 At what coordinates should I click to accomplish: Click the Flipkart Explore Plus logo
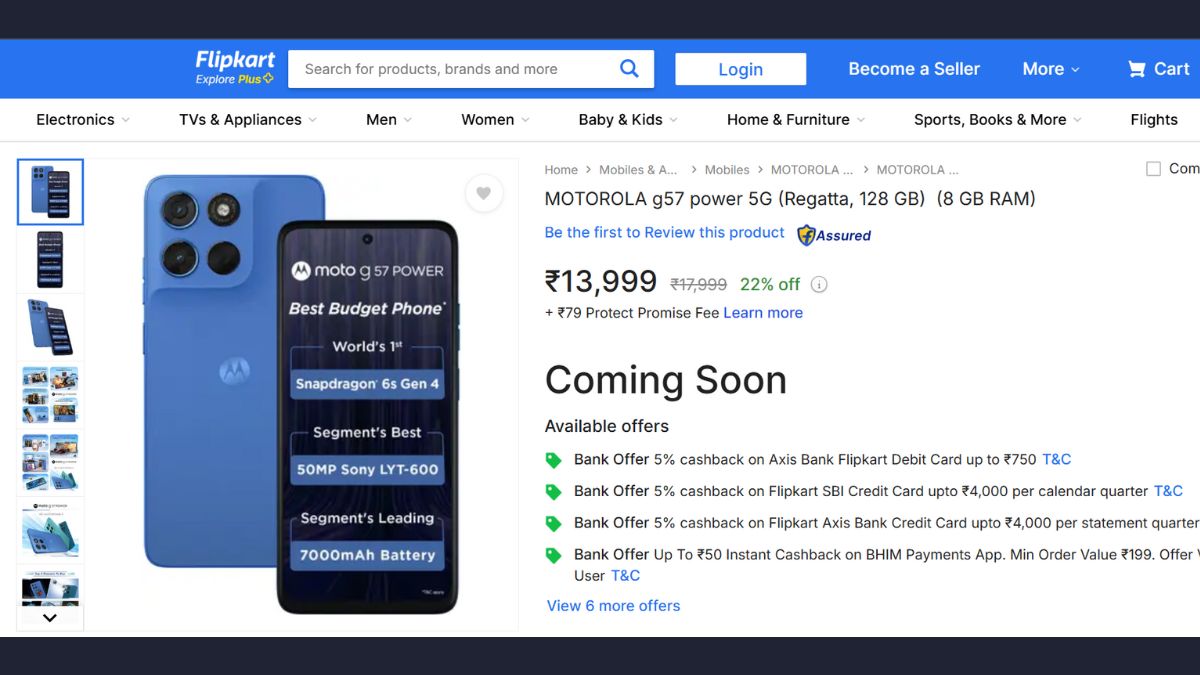[x=235, y=68]
